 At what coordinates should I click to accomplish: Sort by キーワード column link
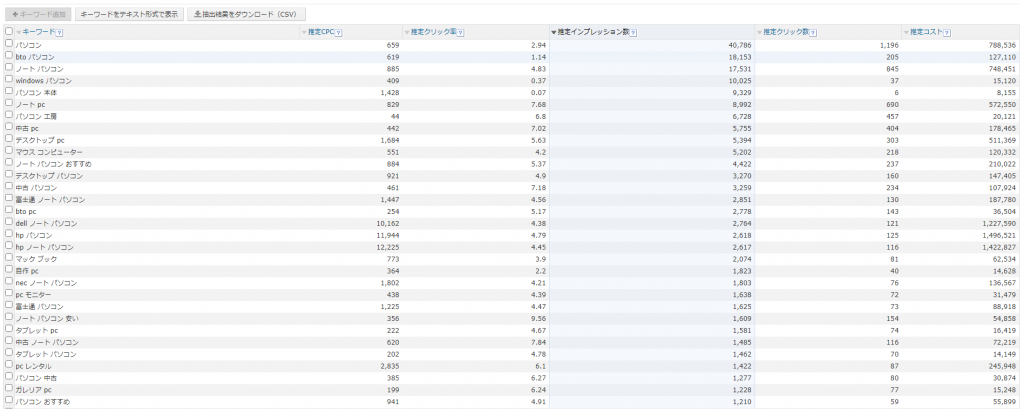(39, 32)
